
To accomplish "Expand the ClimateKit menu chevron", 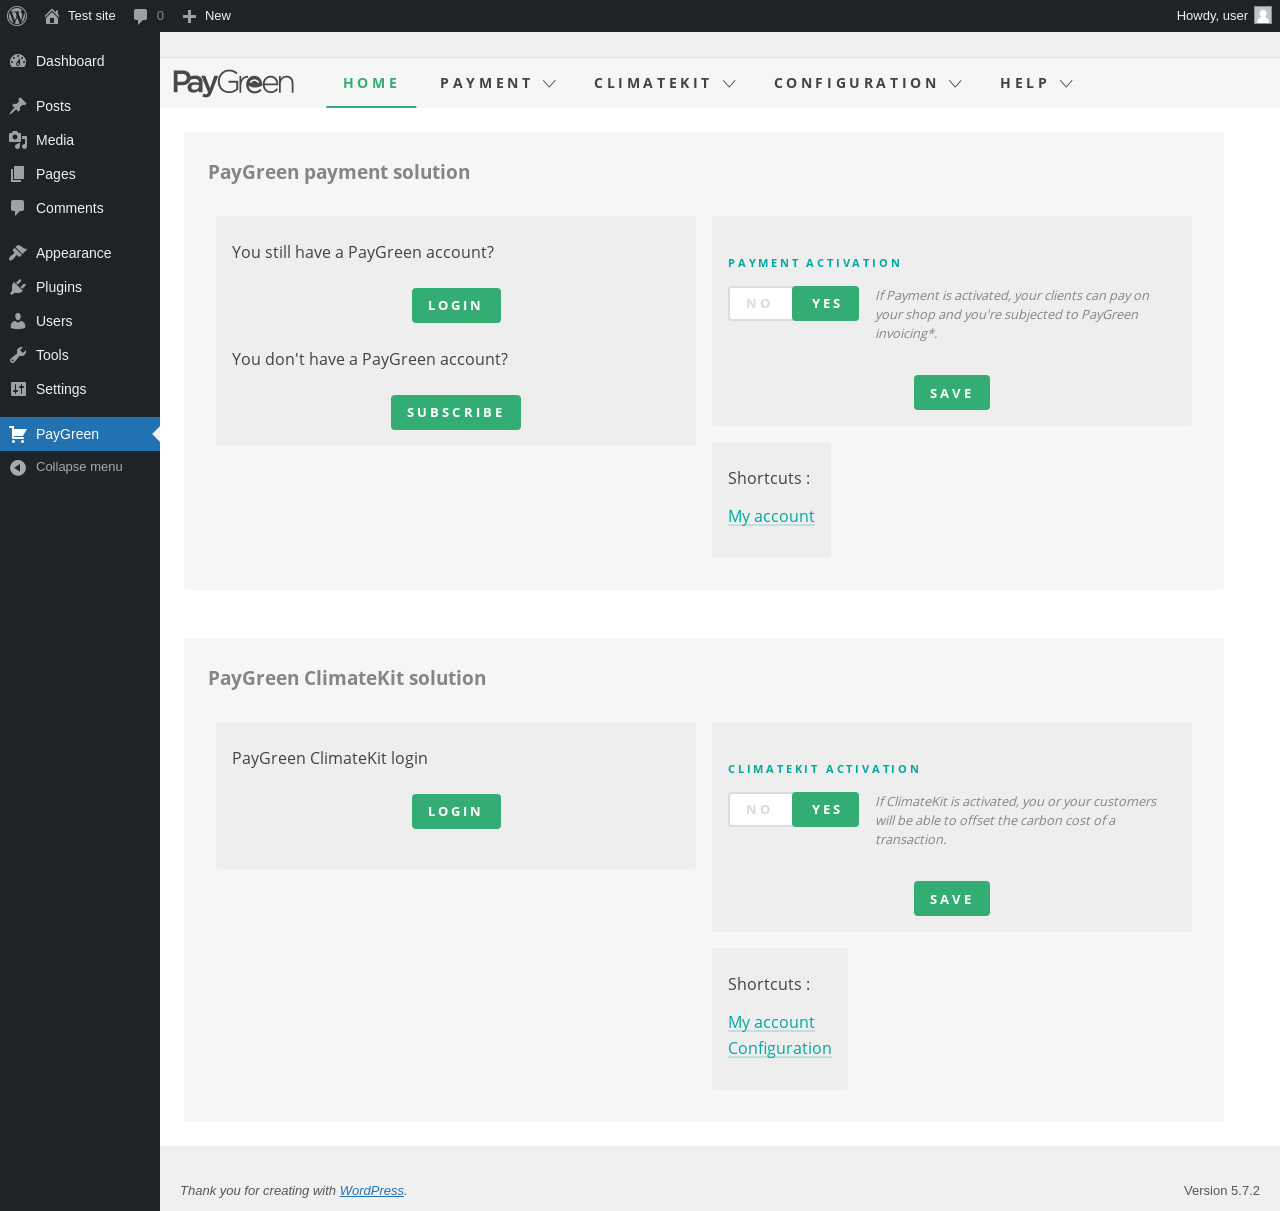I will click(x=729, y=84).
